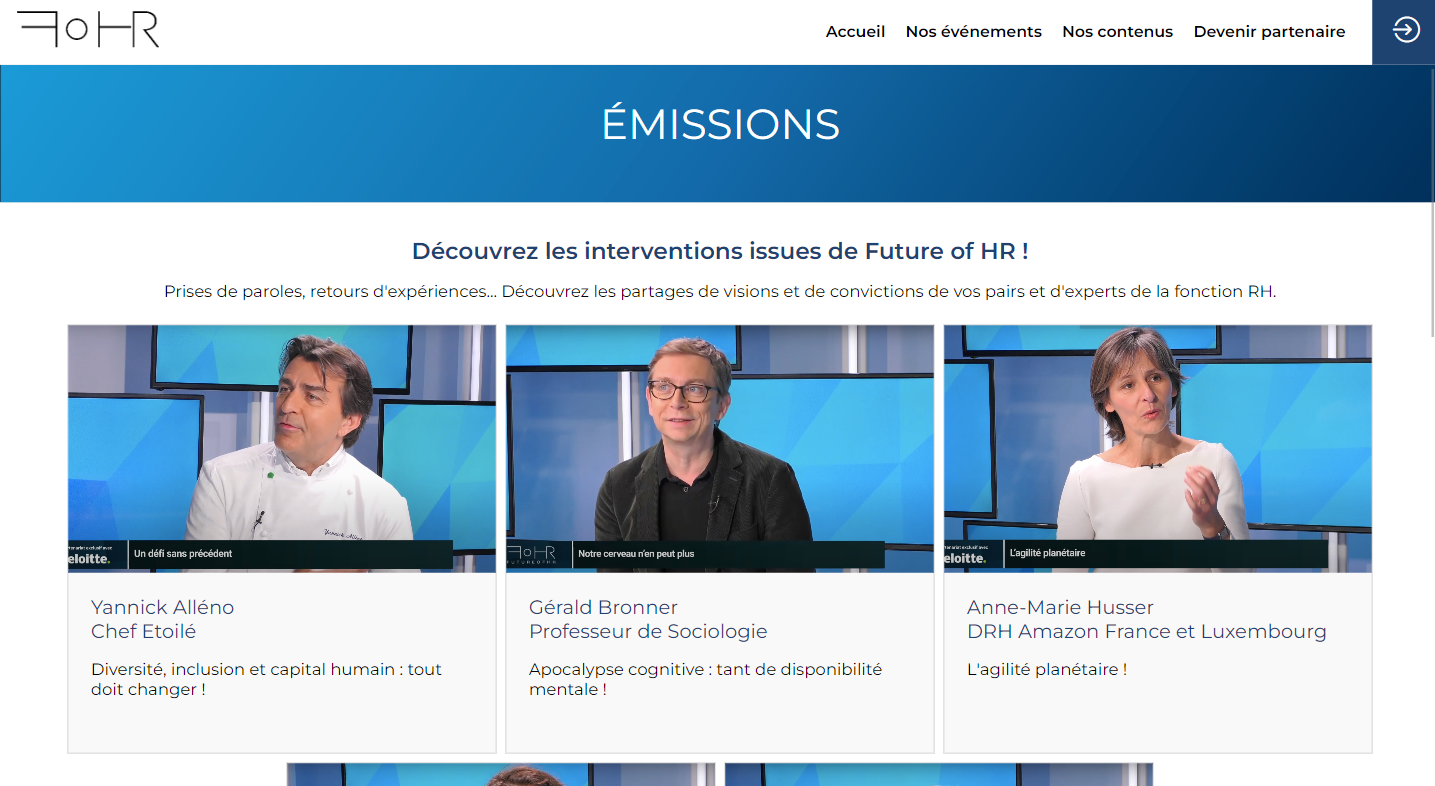Screen dimensions: 1435x786
Task: Click the L'agilité planétaire description
Action: click(1046, 669)
